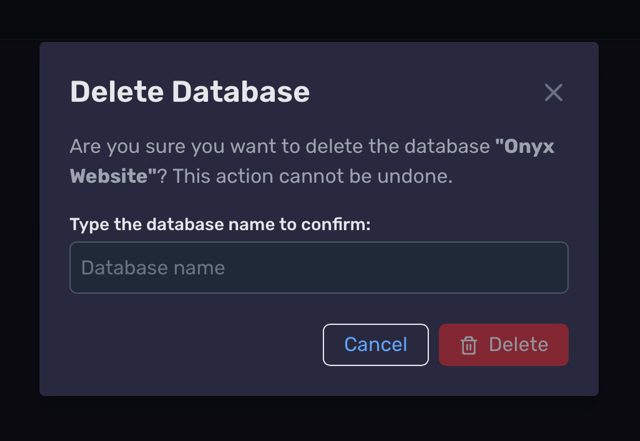Click the empty dialog area left of Cancel

point(196,345)
